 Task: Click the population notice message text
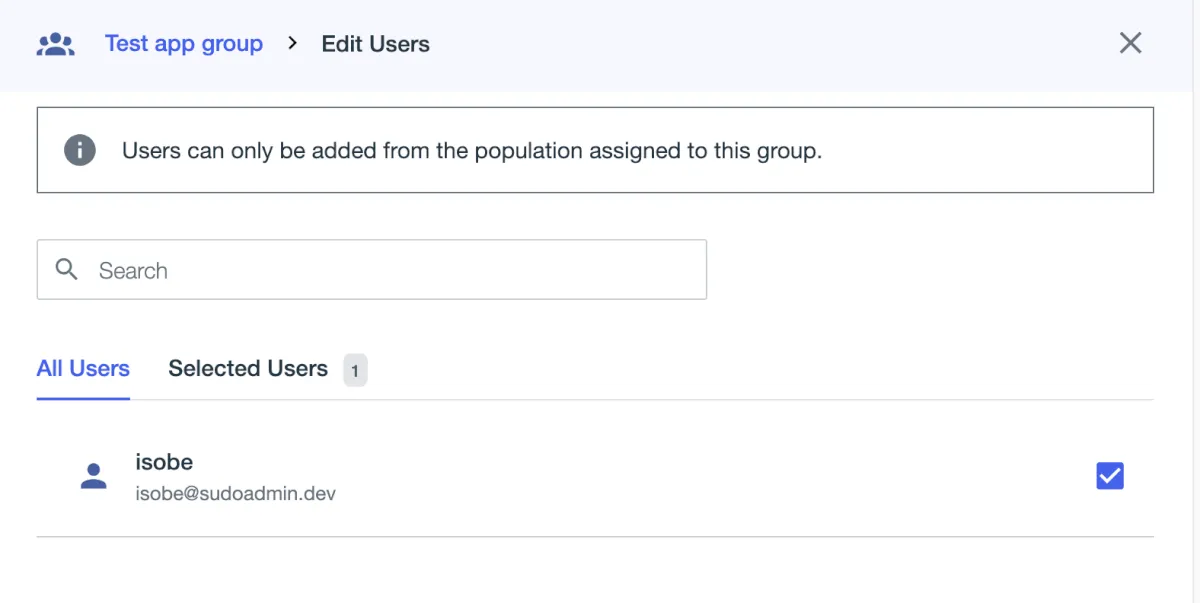[x=471, y=151]
